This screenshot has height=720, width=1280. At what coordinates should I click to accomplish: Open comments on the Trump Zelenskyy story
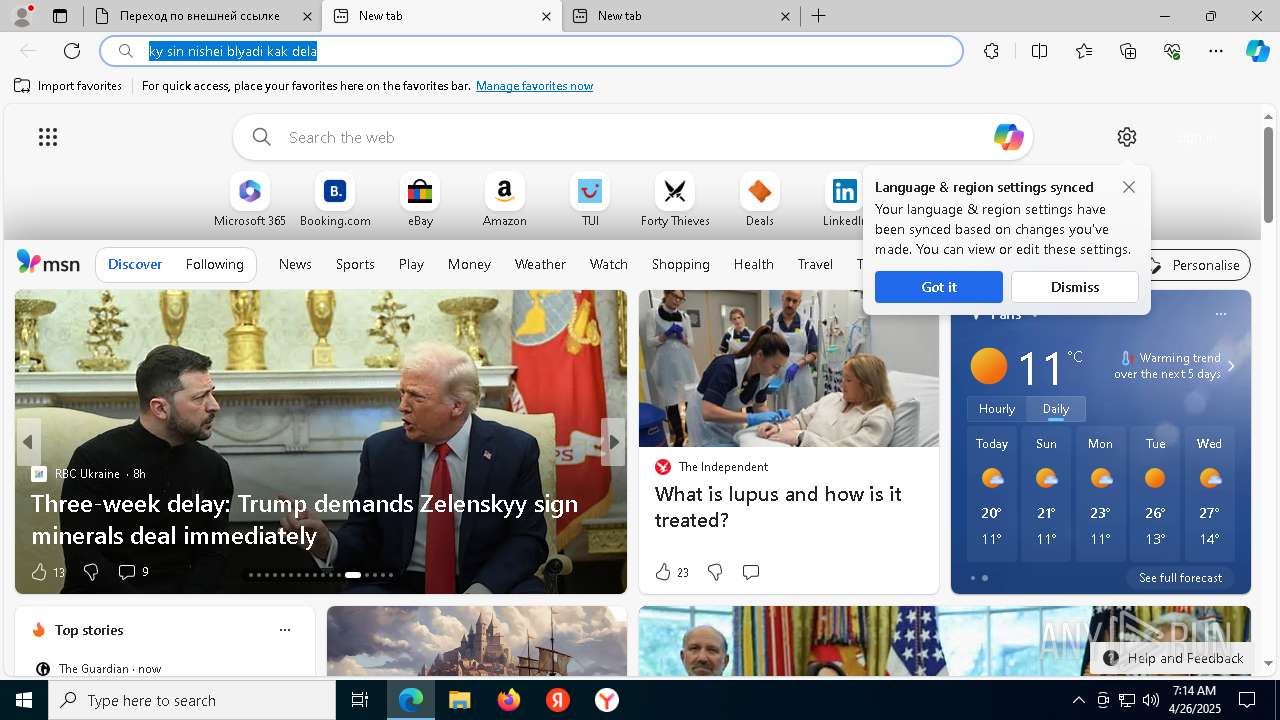pos(127,572)
